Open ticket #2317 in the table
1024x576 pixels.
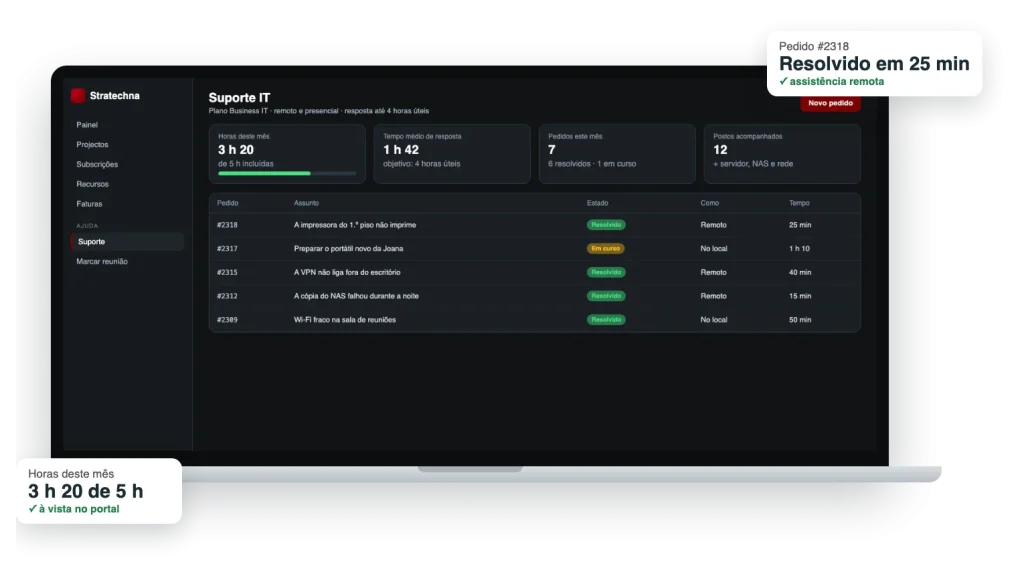pyautogui.click(x=227, y=249)
